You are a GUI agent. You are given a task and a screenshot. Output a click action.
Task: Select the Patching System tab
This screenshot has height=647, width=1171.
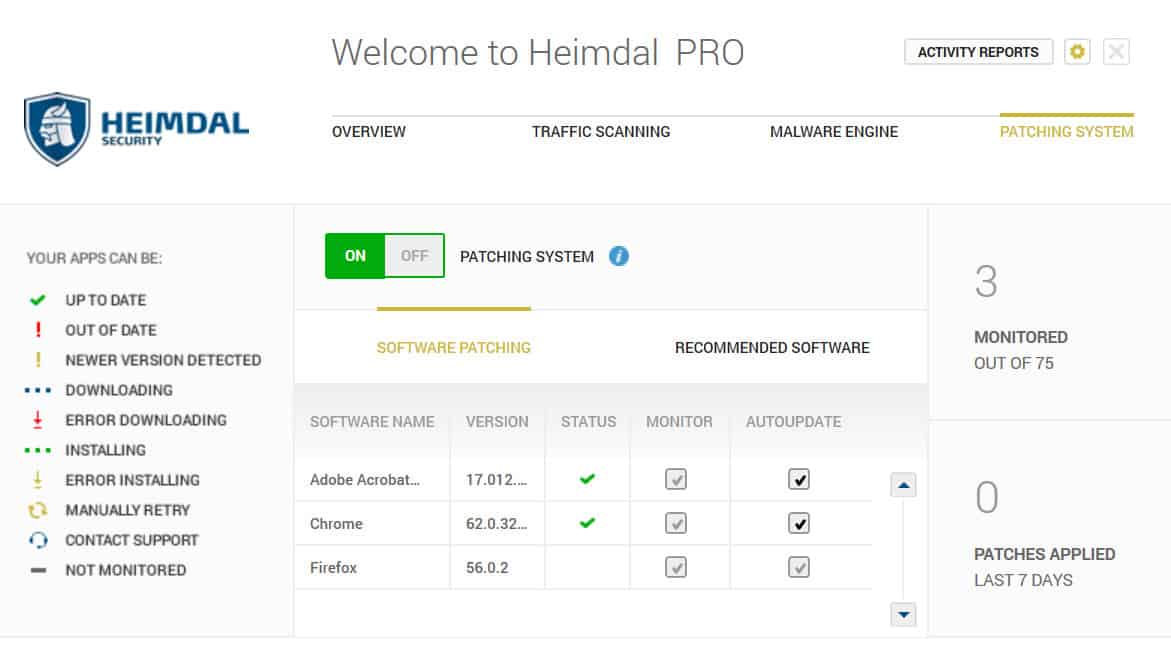pyautogui.click(x=1066, y=131)
